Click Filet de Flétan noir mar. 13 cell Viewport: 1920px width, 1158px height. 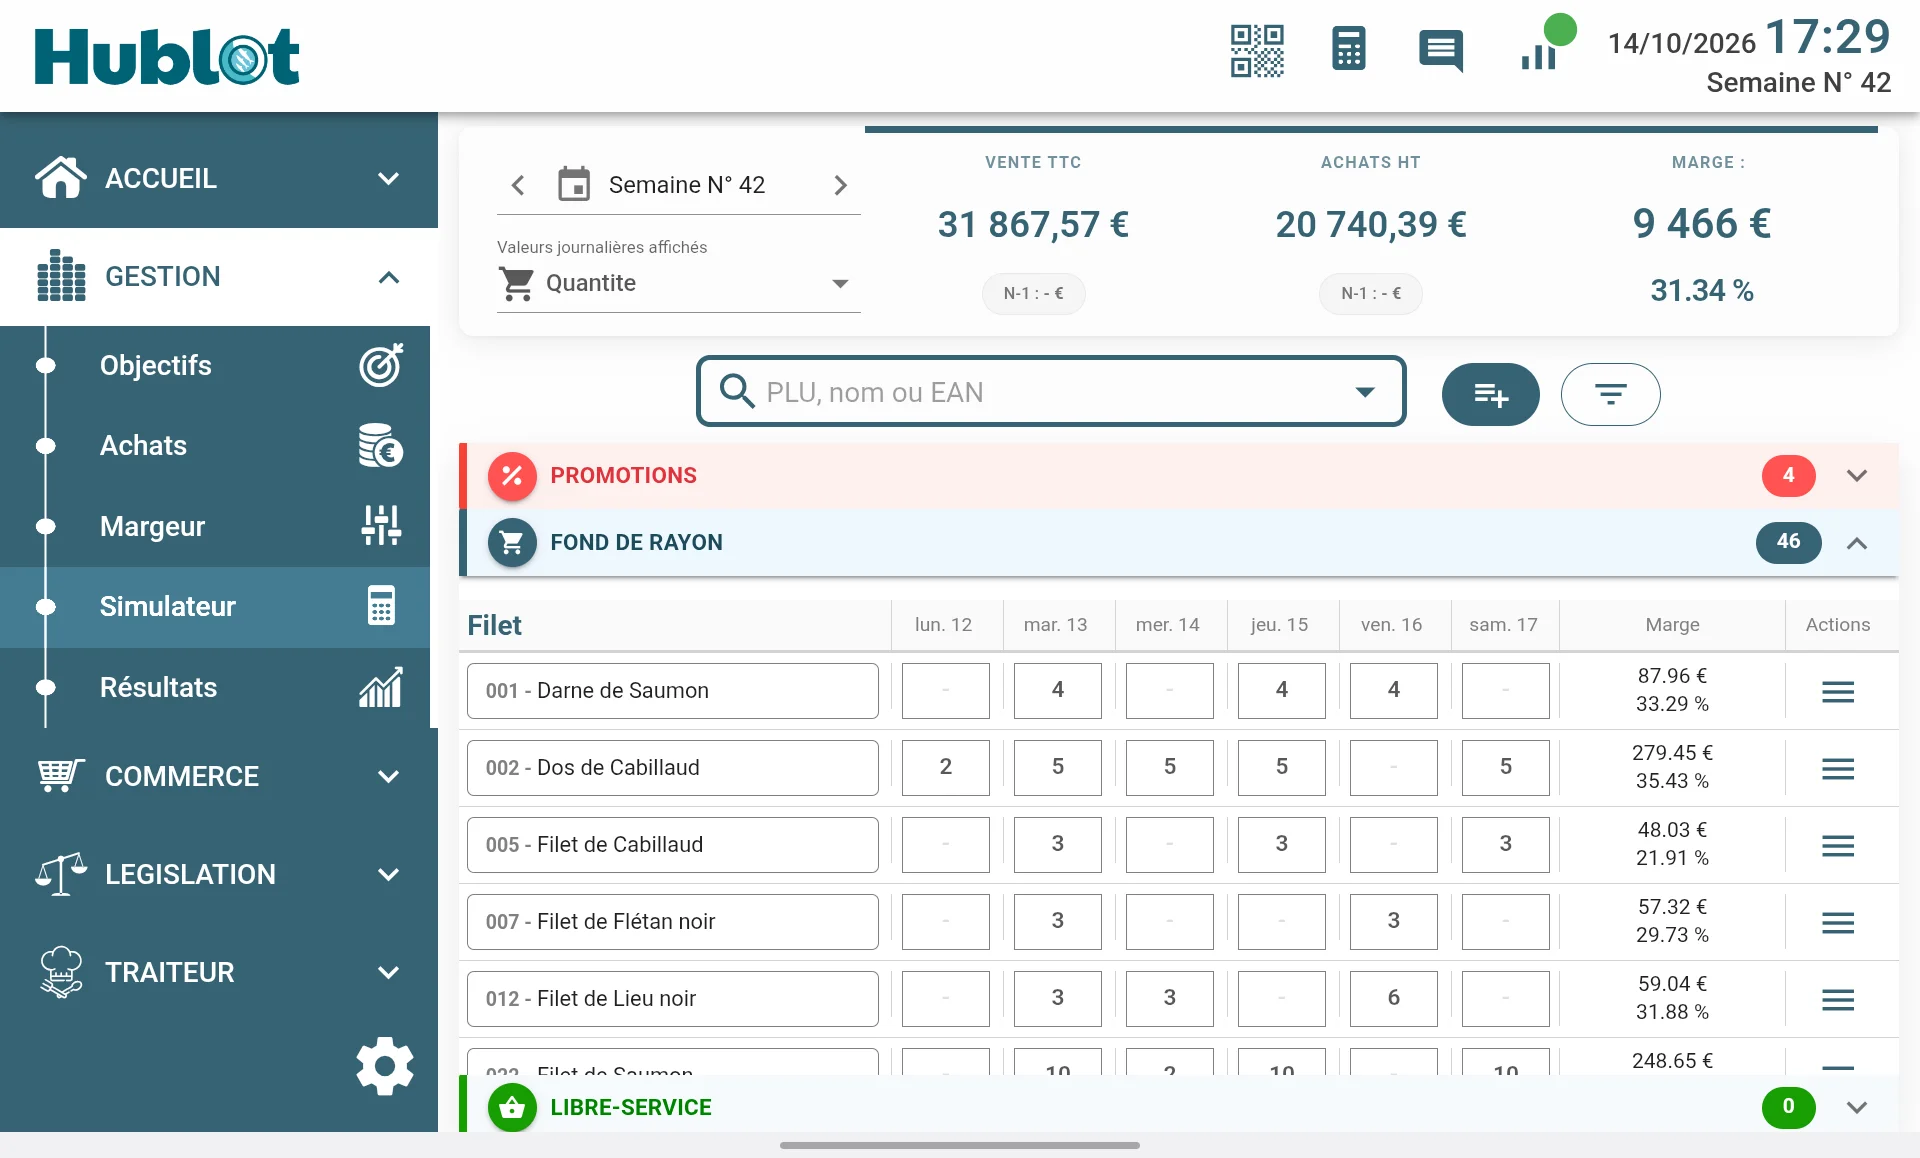[1058, 921]
